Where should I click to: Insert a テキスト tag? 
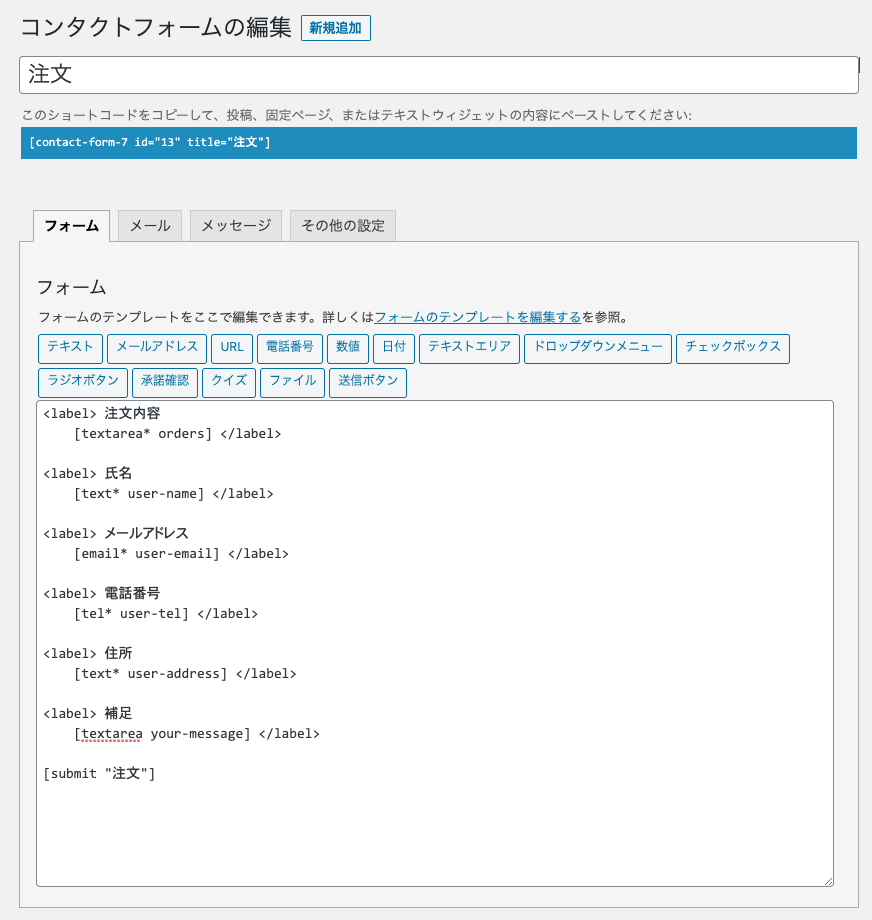tap(70, 349)
